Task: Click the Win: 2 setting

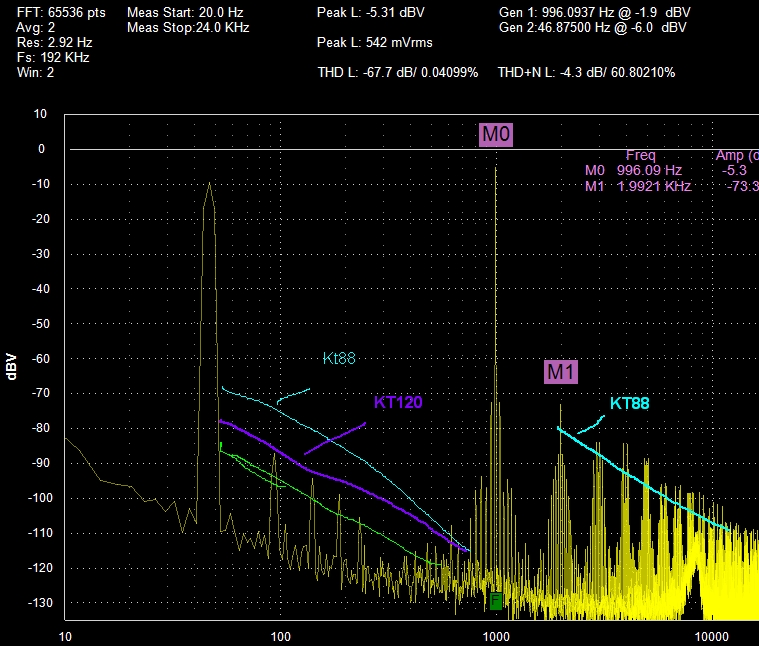Action: 35,73
